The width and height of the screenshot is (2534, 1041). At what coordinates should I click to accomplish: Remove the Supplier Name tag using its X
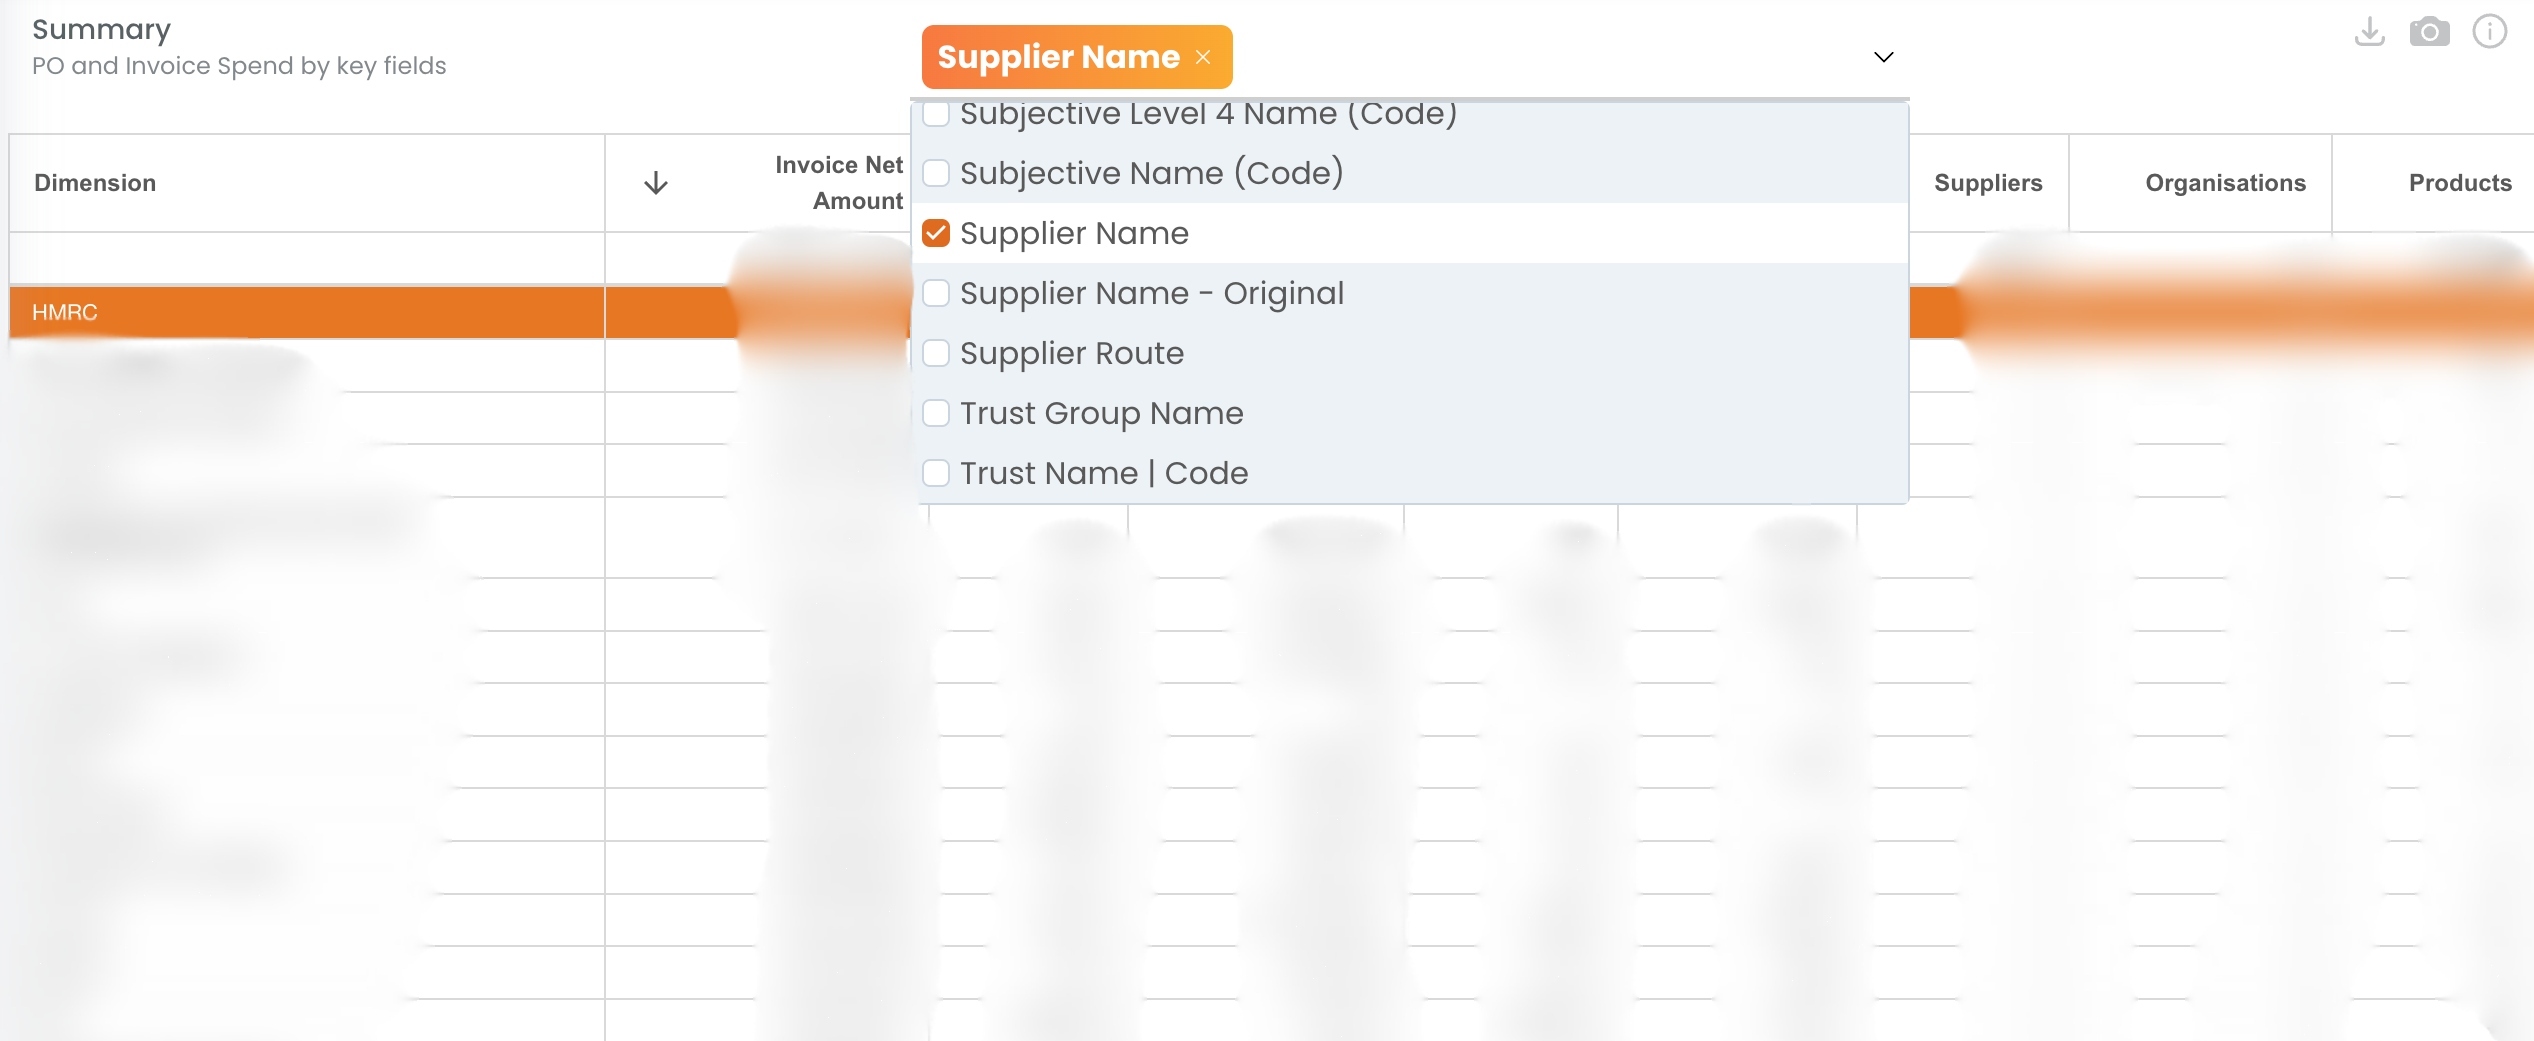tap(1203, 57)
